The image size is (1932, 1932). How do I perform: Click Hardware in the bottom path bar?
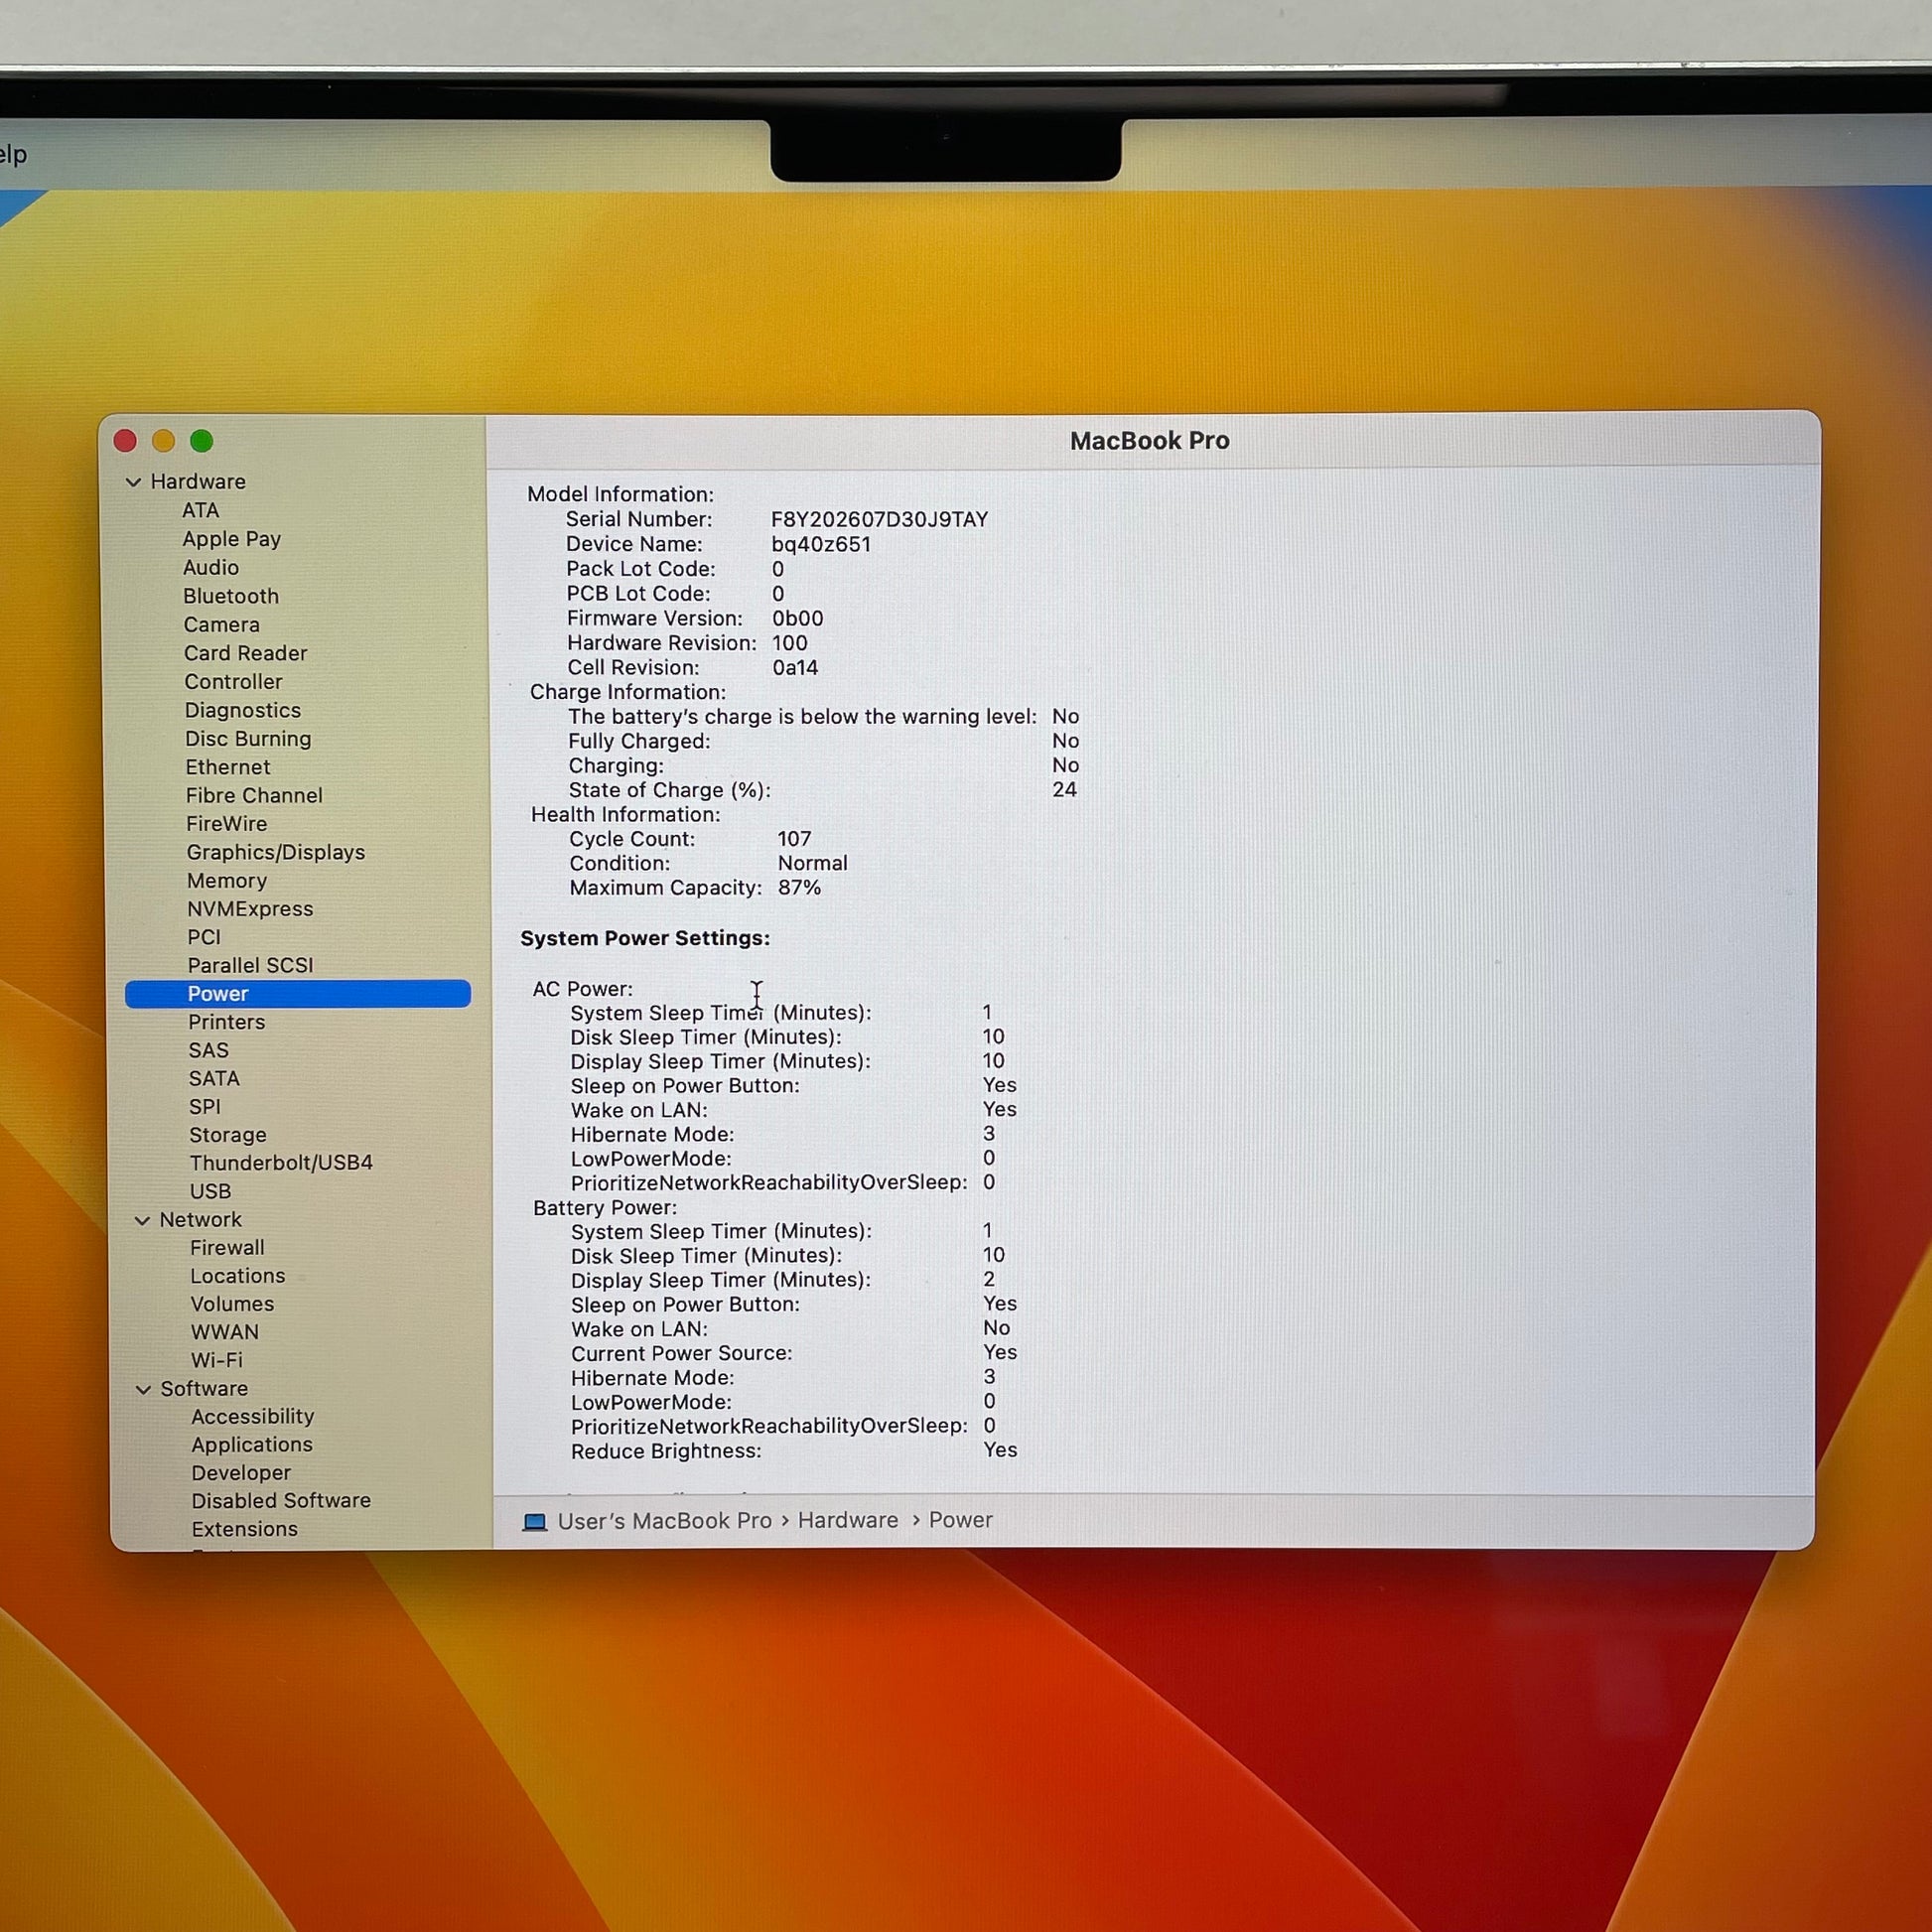(x=848, y=1520)
